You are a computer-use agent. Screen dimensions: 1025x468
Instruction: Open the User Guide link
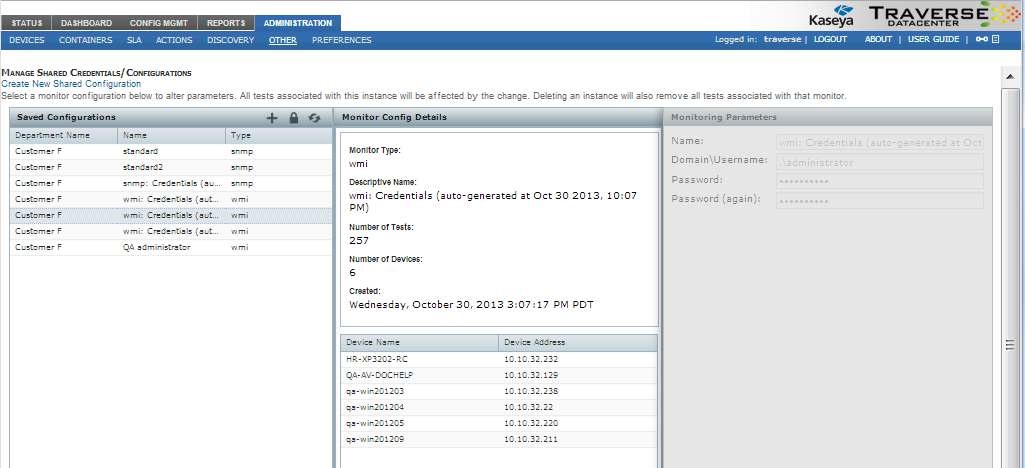[x=933, y=40]
